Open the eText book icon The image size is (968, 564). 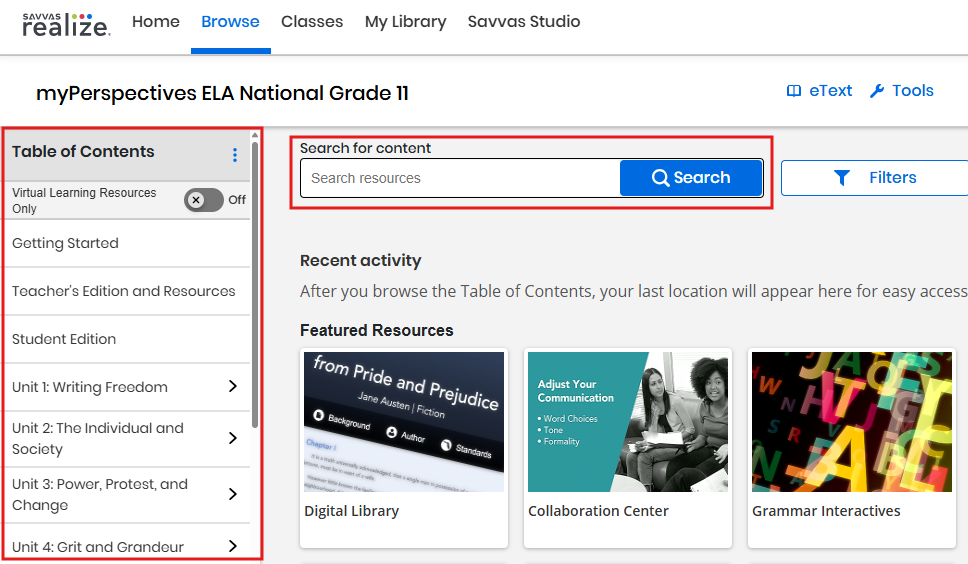[x=794, y=91]
